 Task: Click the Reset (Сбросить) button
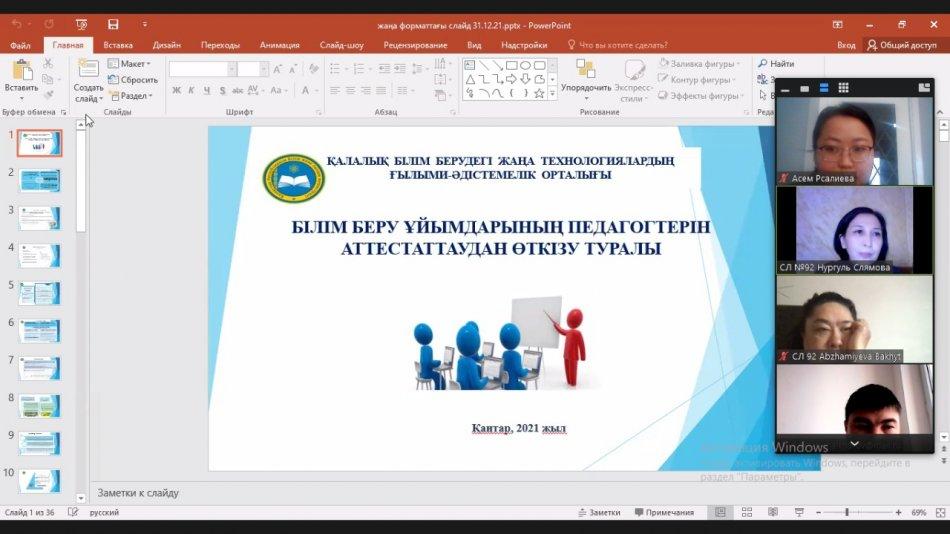pyautogui.click(x=134, y=80)
